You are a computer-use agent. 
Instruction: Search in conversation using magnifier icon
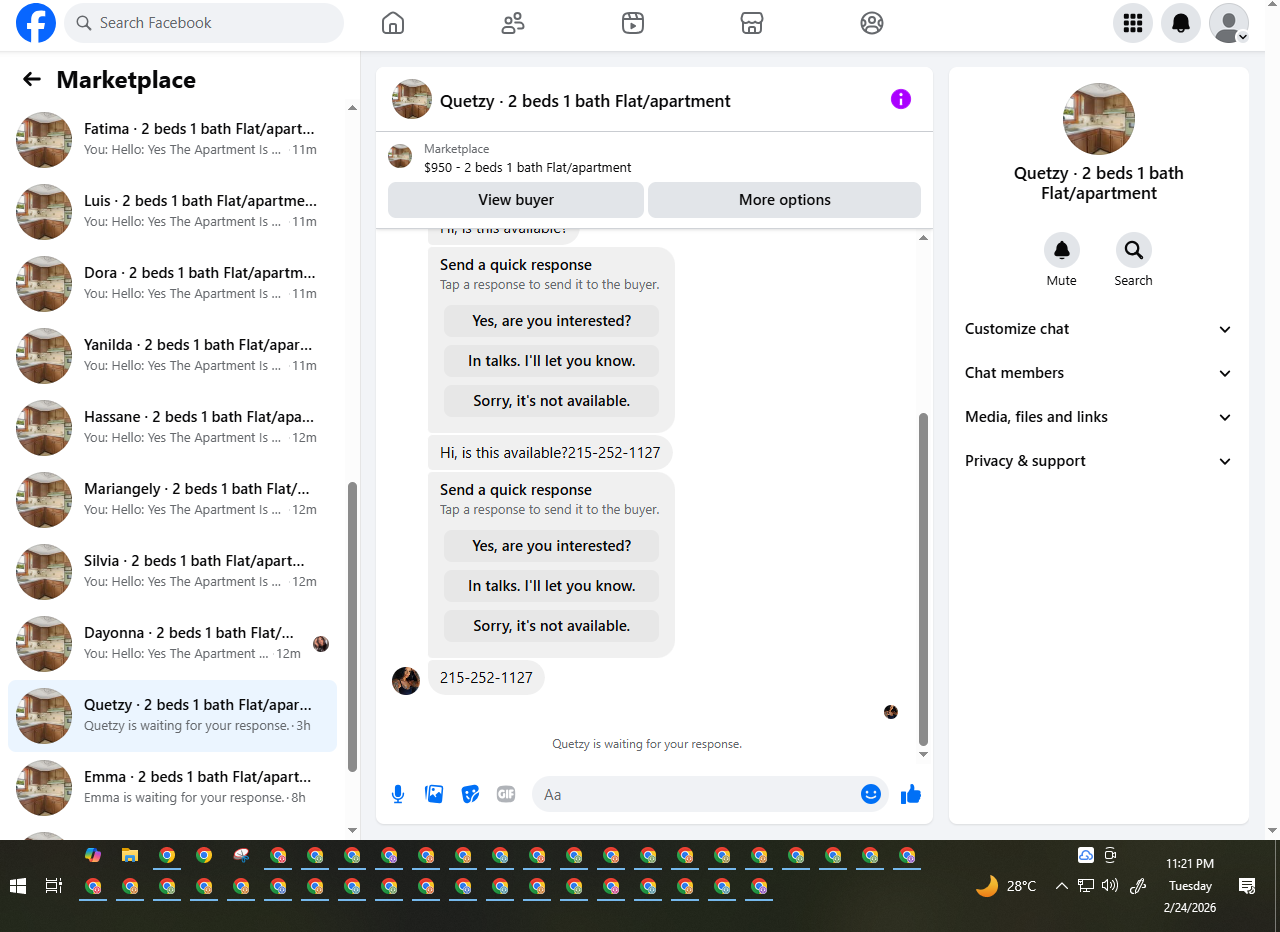[1133, 250]
